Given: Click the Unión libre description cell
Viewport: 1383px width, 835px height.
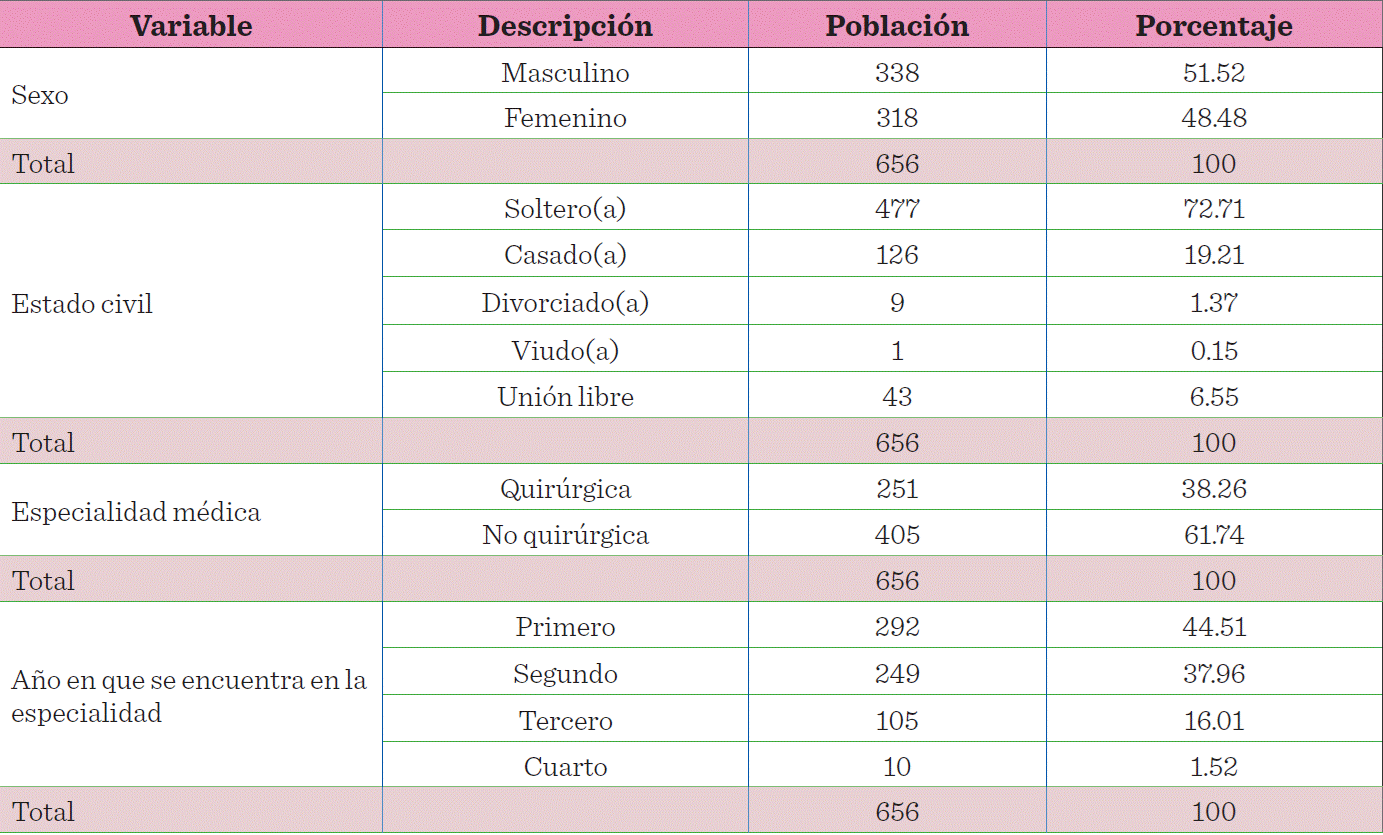Looking at the screenshot, I should (565, 397).
